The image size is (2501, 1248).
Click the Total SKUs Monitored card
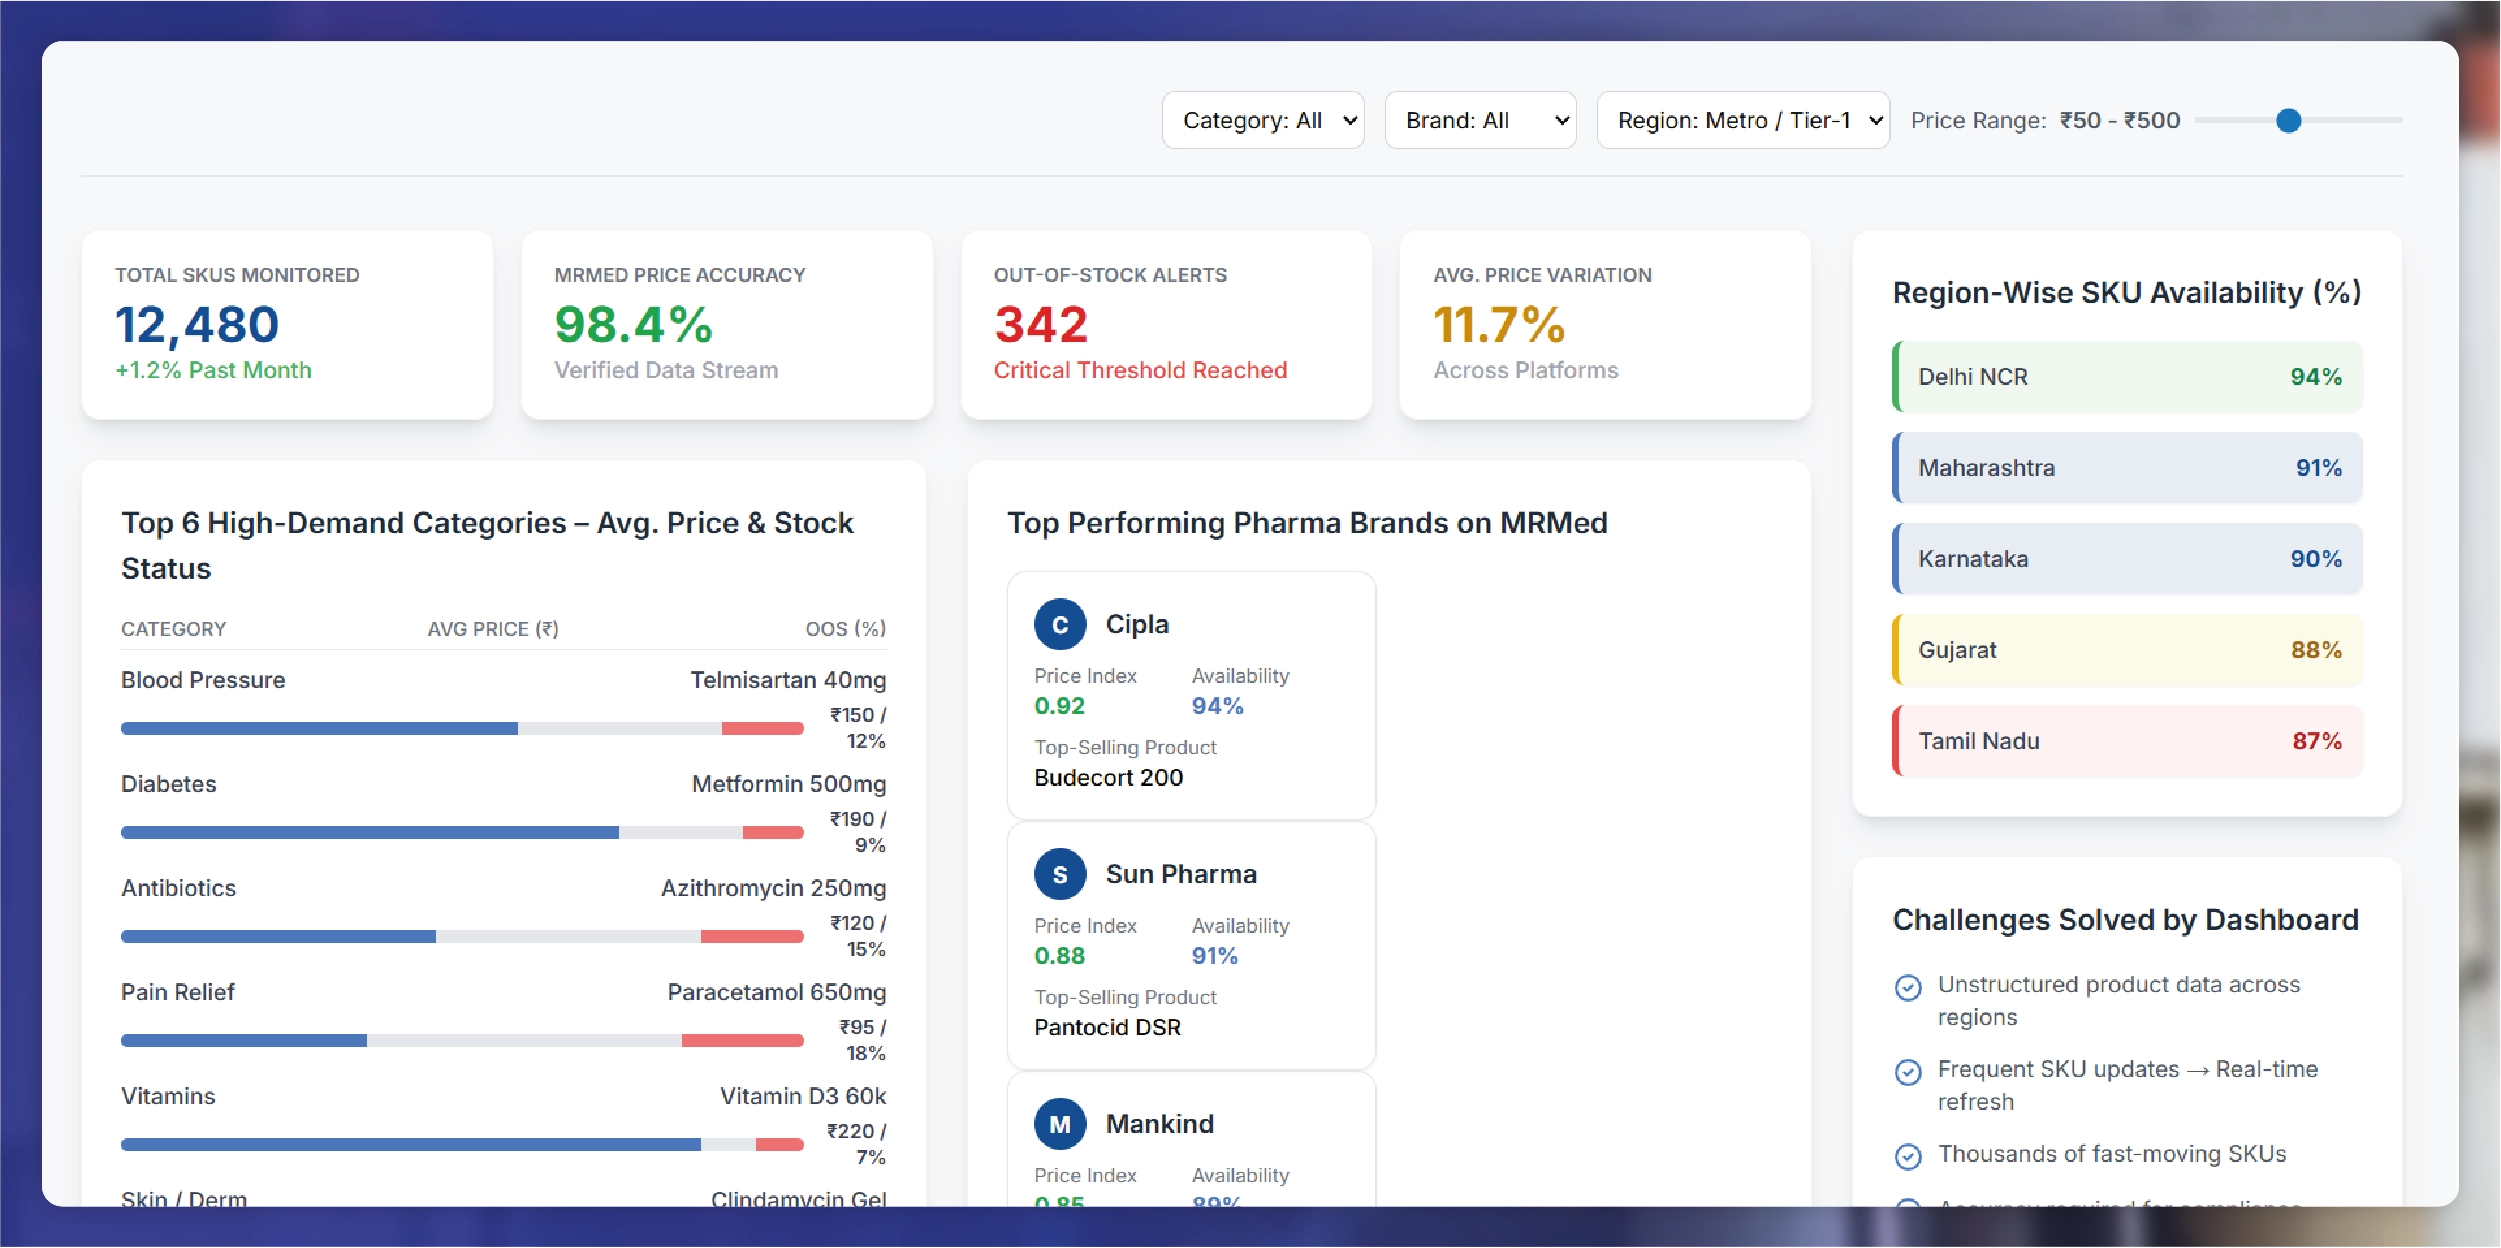click(x=287, y=325)
